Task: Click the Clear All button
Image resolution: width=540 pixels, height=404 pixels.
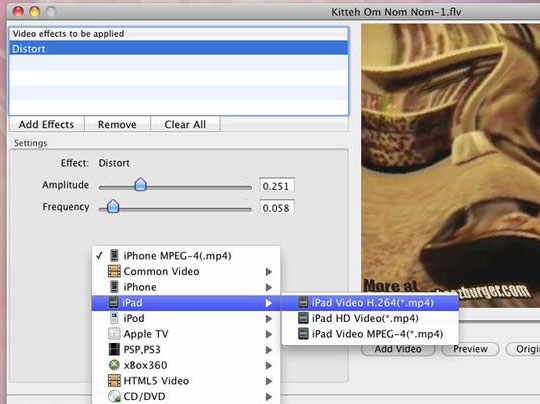Action: click(x=185, y=124)
